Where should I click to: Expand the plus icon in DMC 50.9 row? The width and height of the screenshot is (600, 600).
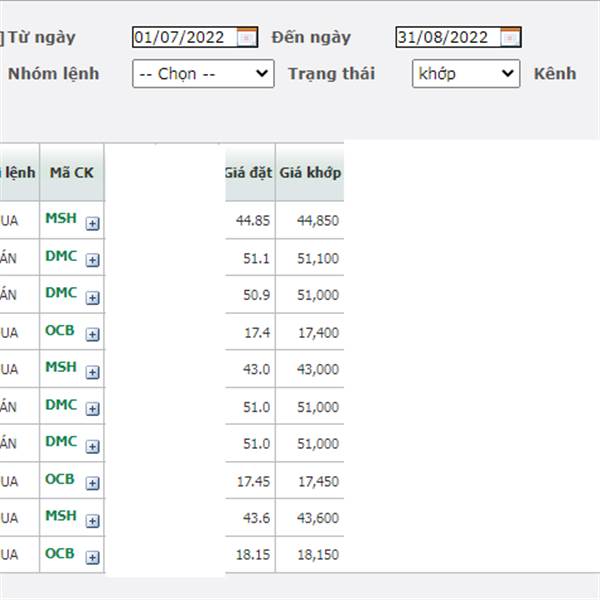tap(92, 298)
